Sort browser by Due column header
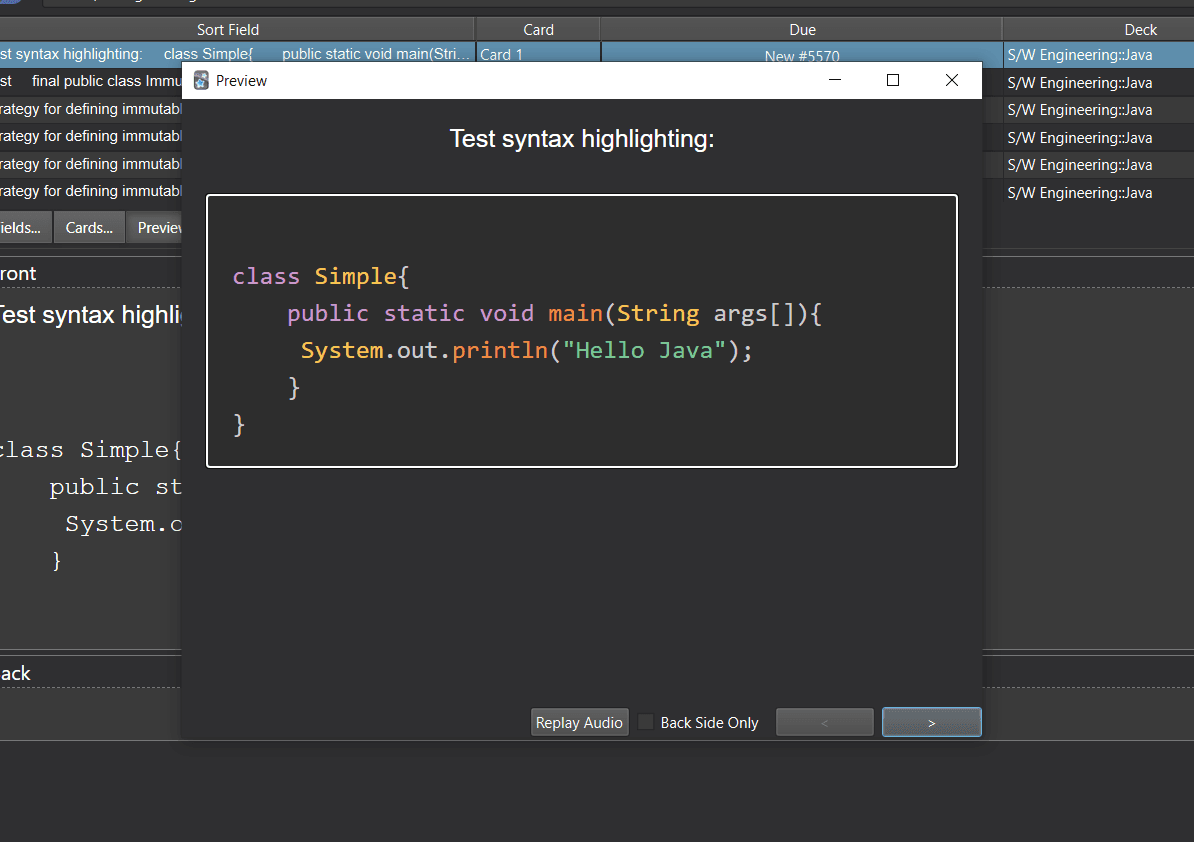Image resolution: width=1194 pixels, height=842 pixels. pos(802,30)
